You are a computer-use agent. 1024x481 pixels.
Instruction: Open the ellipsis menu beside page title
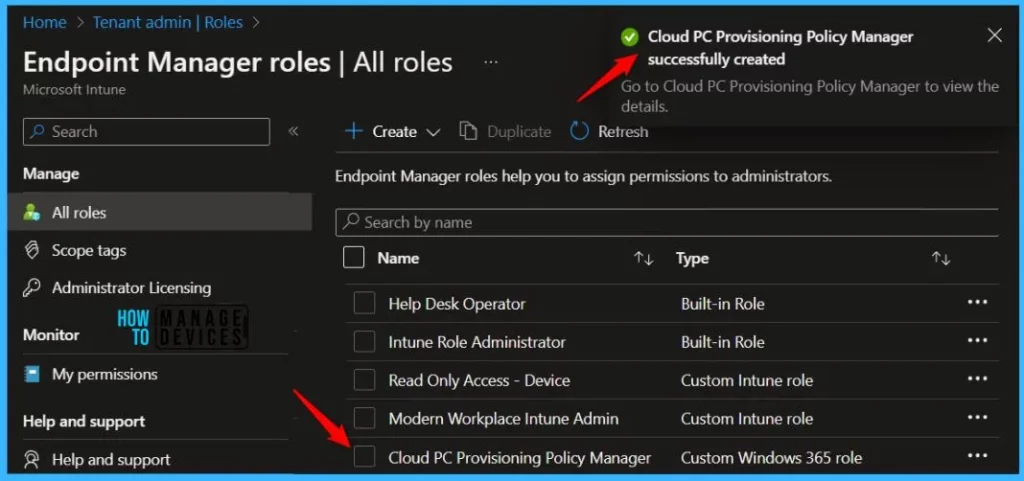click(x=491, y=63)
